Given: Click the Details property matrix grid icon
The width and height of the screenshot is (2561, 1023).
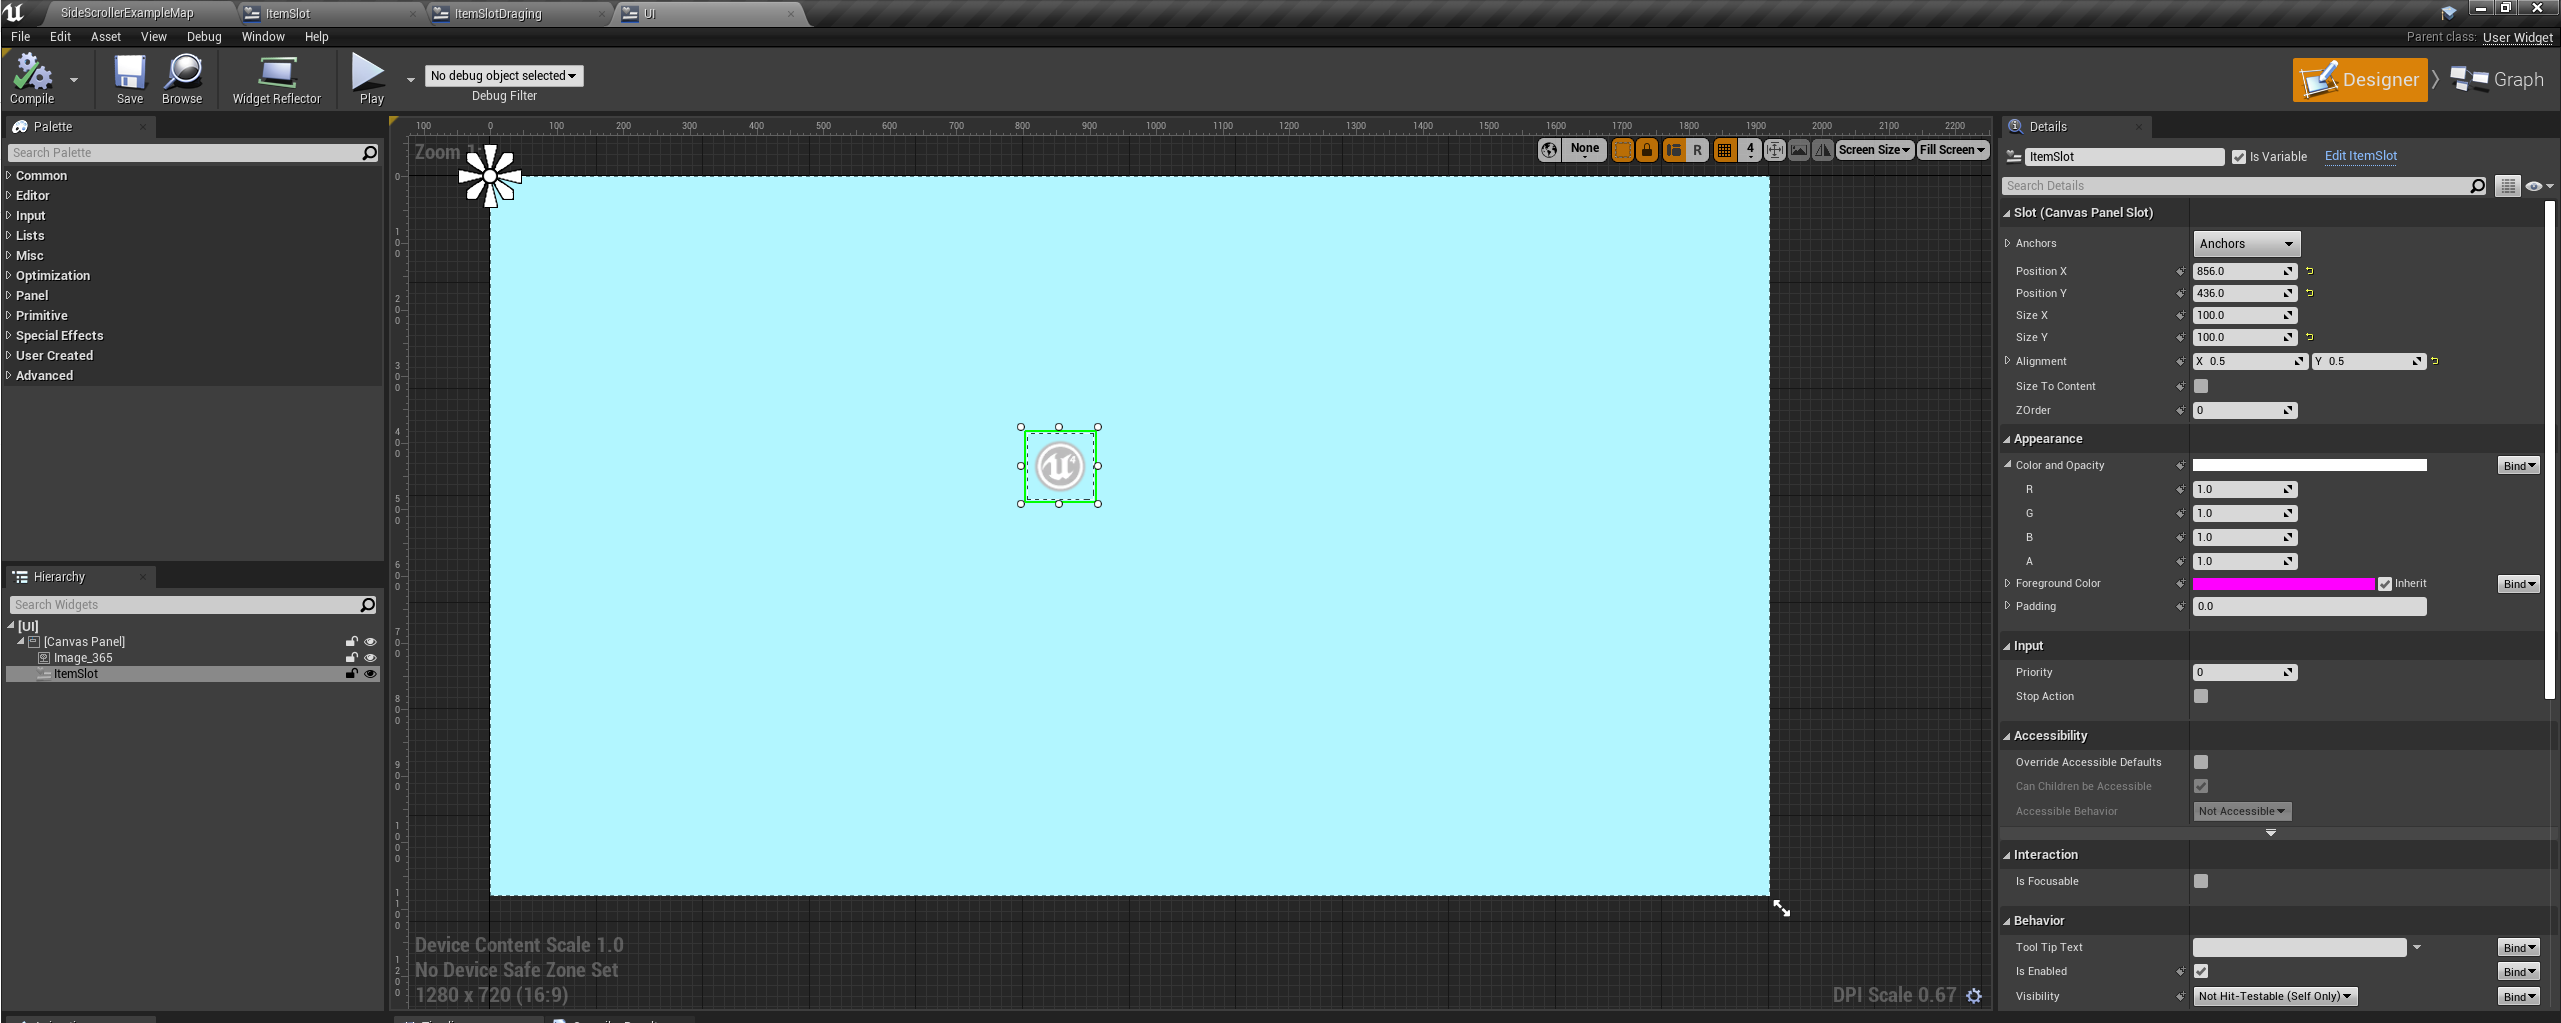Looking at the screenshot, I should click(x=2507, y=186).
